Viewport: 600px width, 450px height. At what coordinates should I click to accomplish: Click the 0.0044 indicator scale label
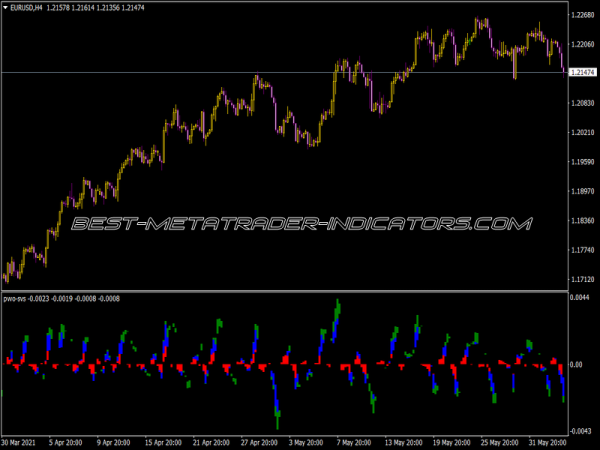coord(580,298)
